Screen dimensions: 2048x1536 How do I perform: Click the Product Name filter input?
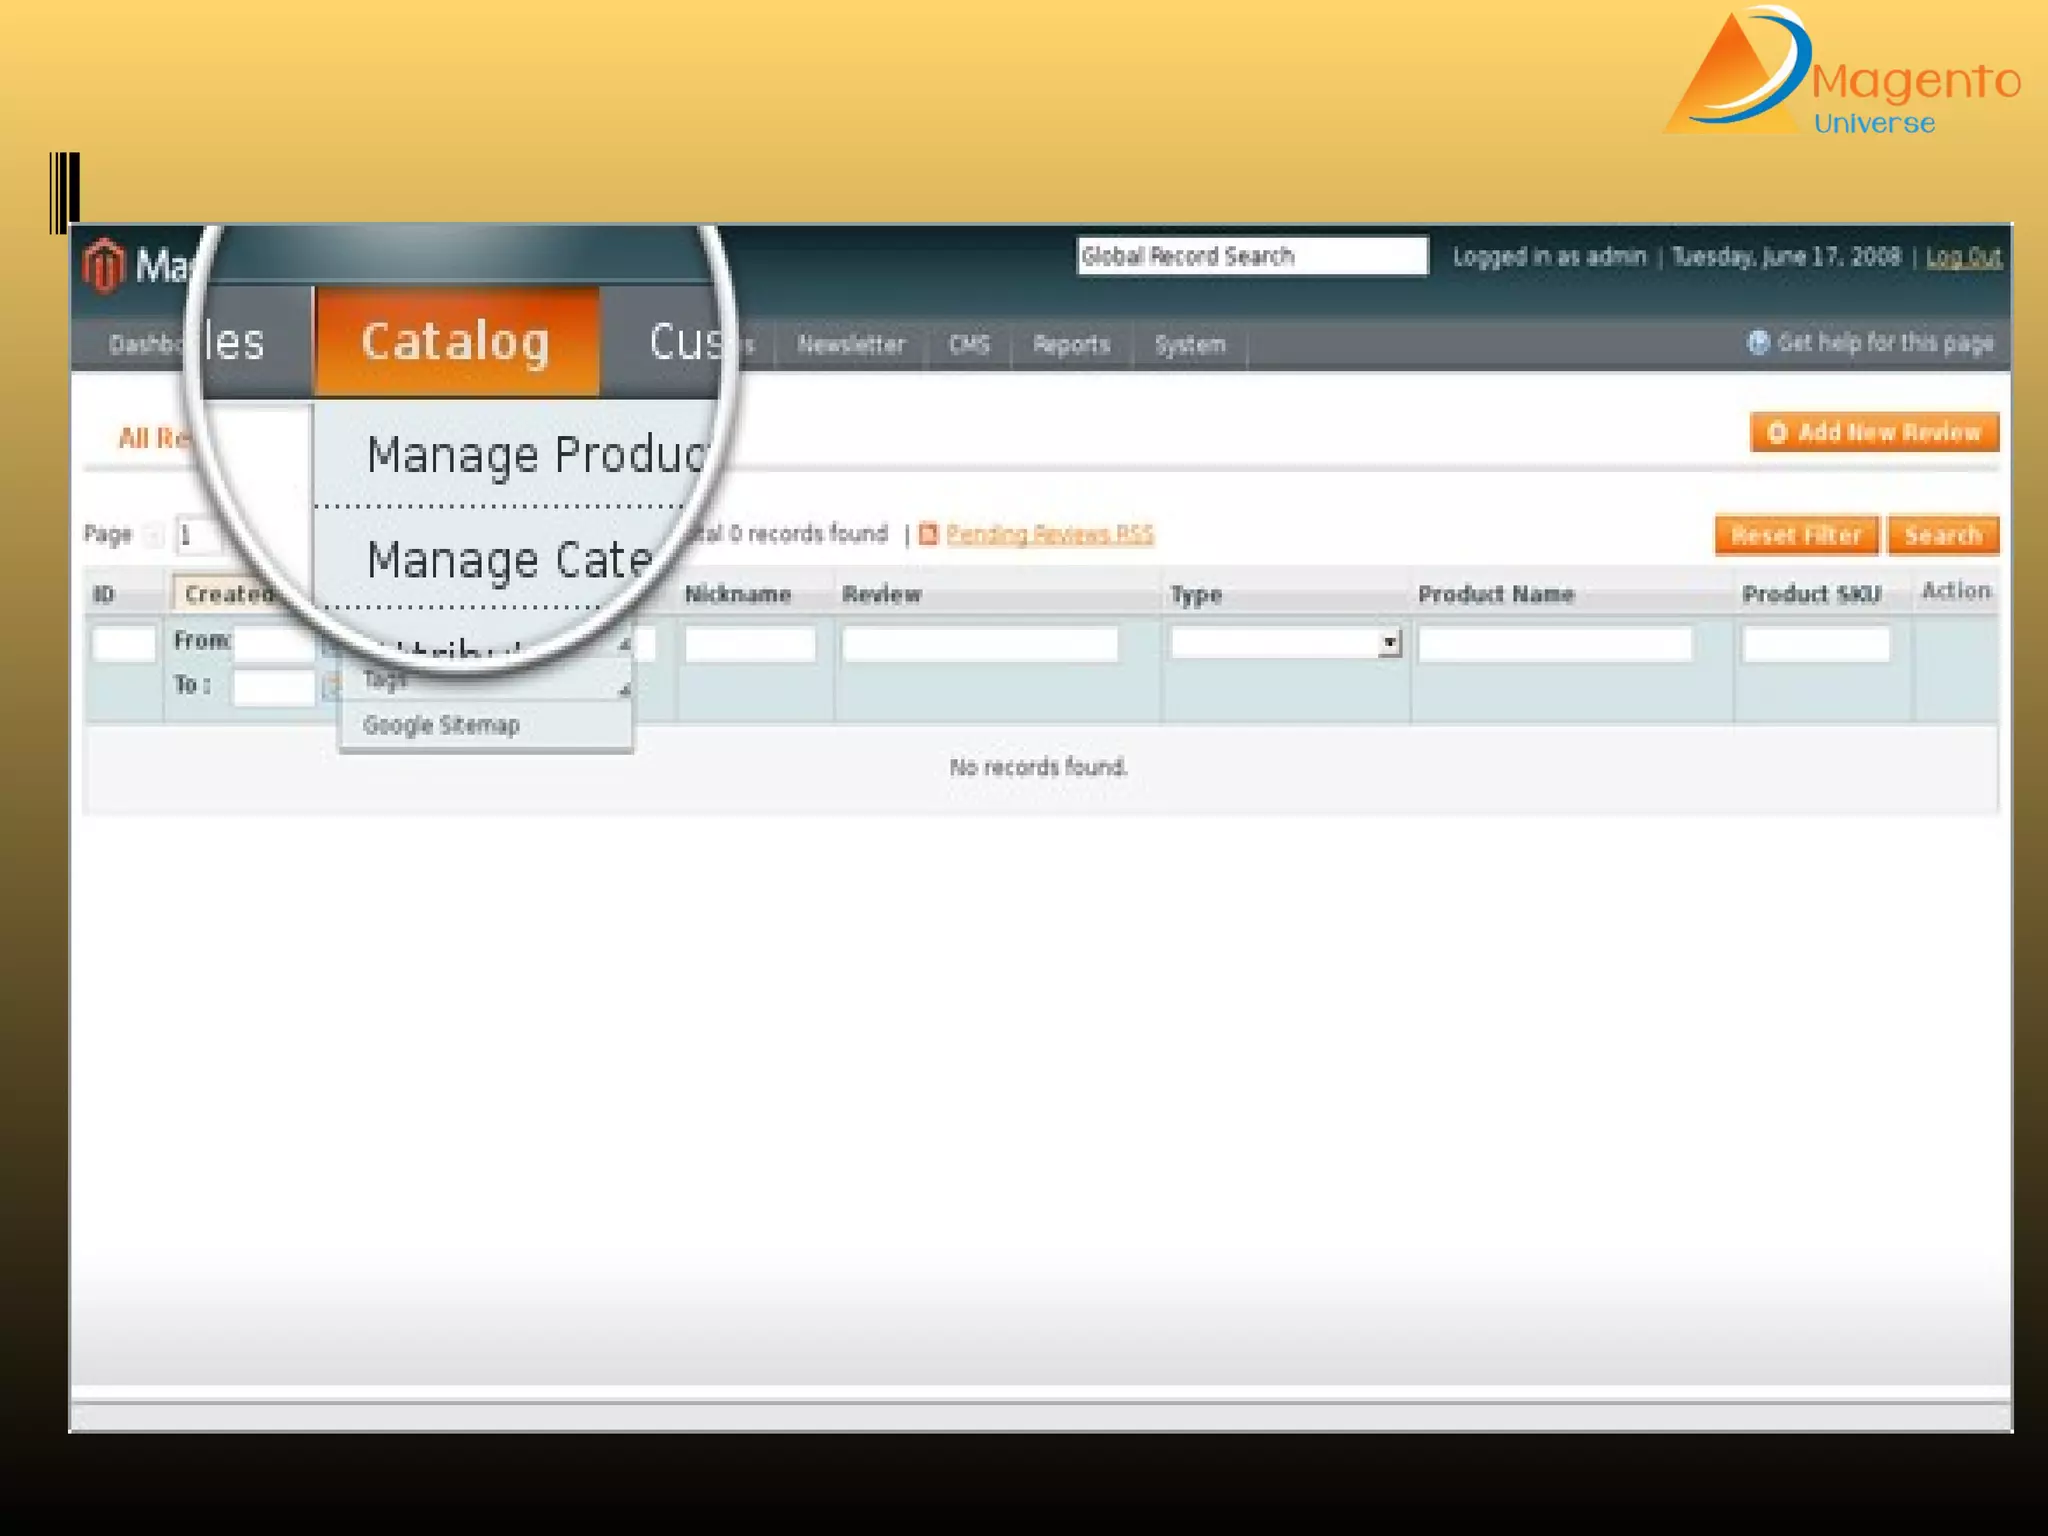[1555, 643]
